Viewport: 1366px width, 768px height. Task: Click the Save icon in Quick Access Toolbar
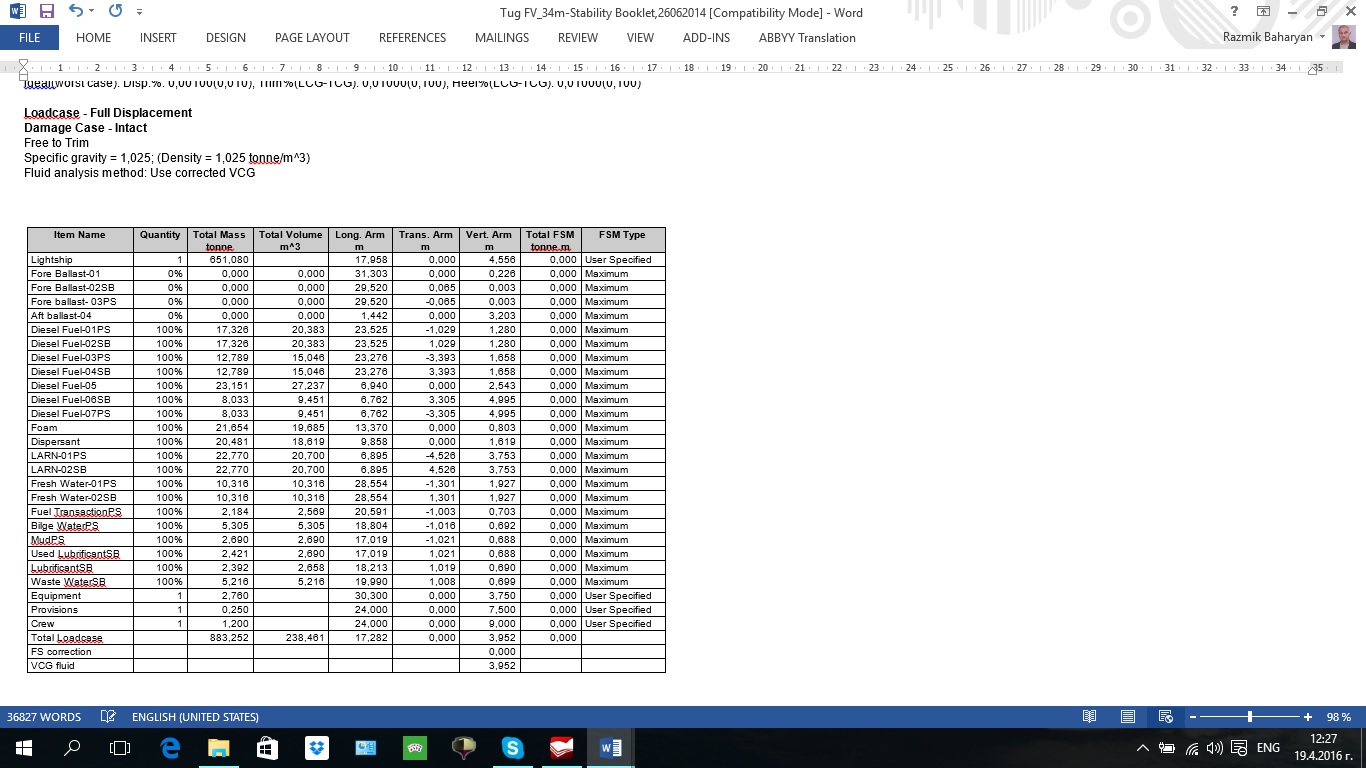tap(46, 12)
